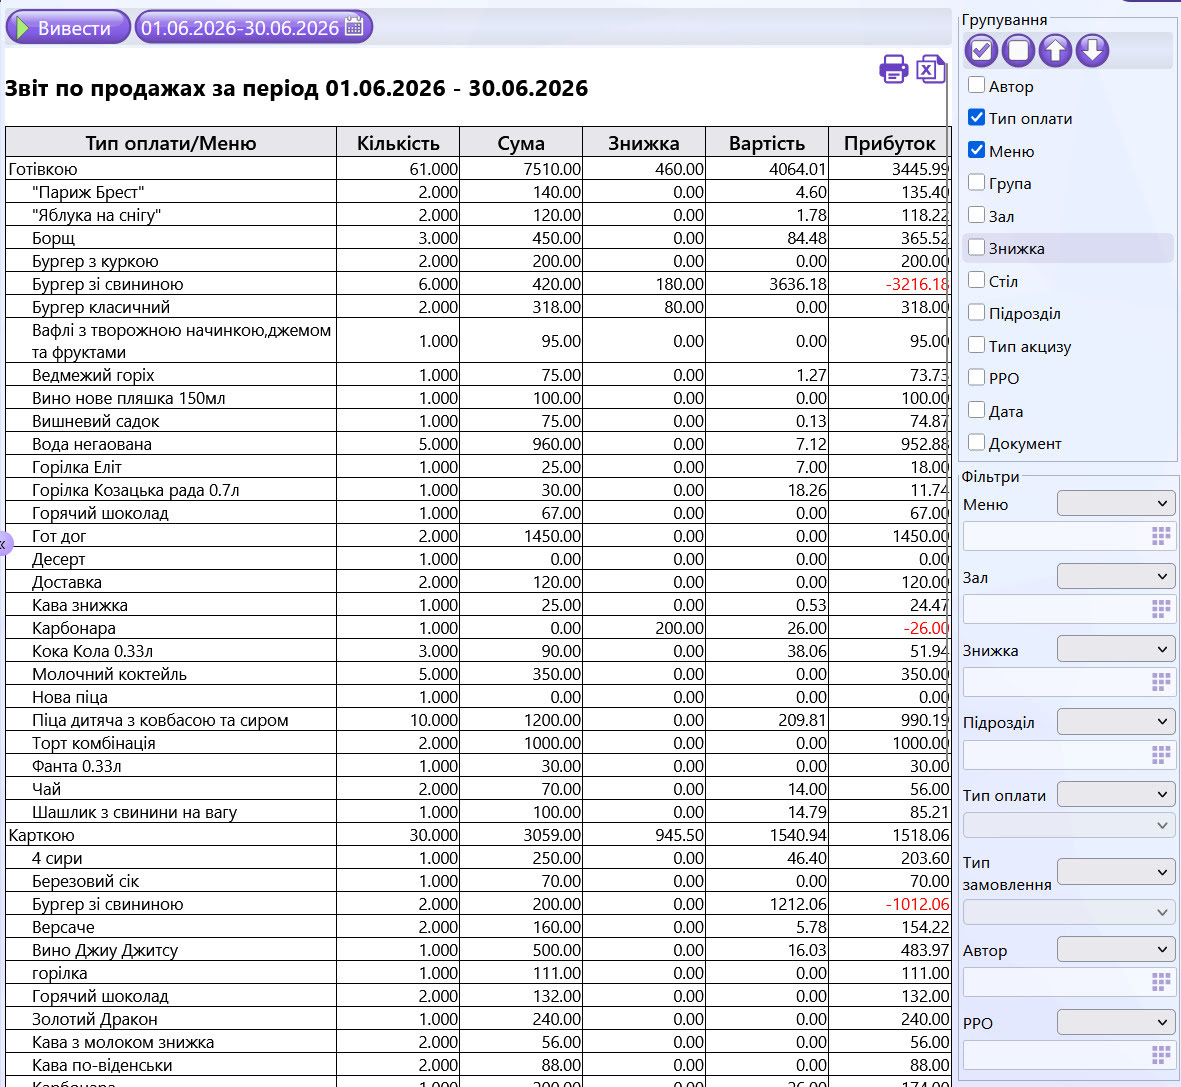
Task: Enable grouping by Підрозділ
Action: tap(976, 313)
